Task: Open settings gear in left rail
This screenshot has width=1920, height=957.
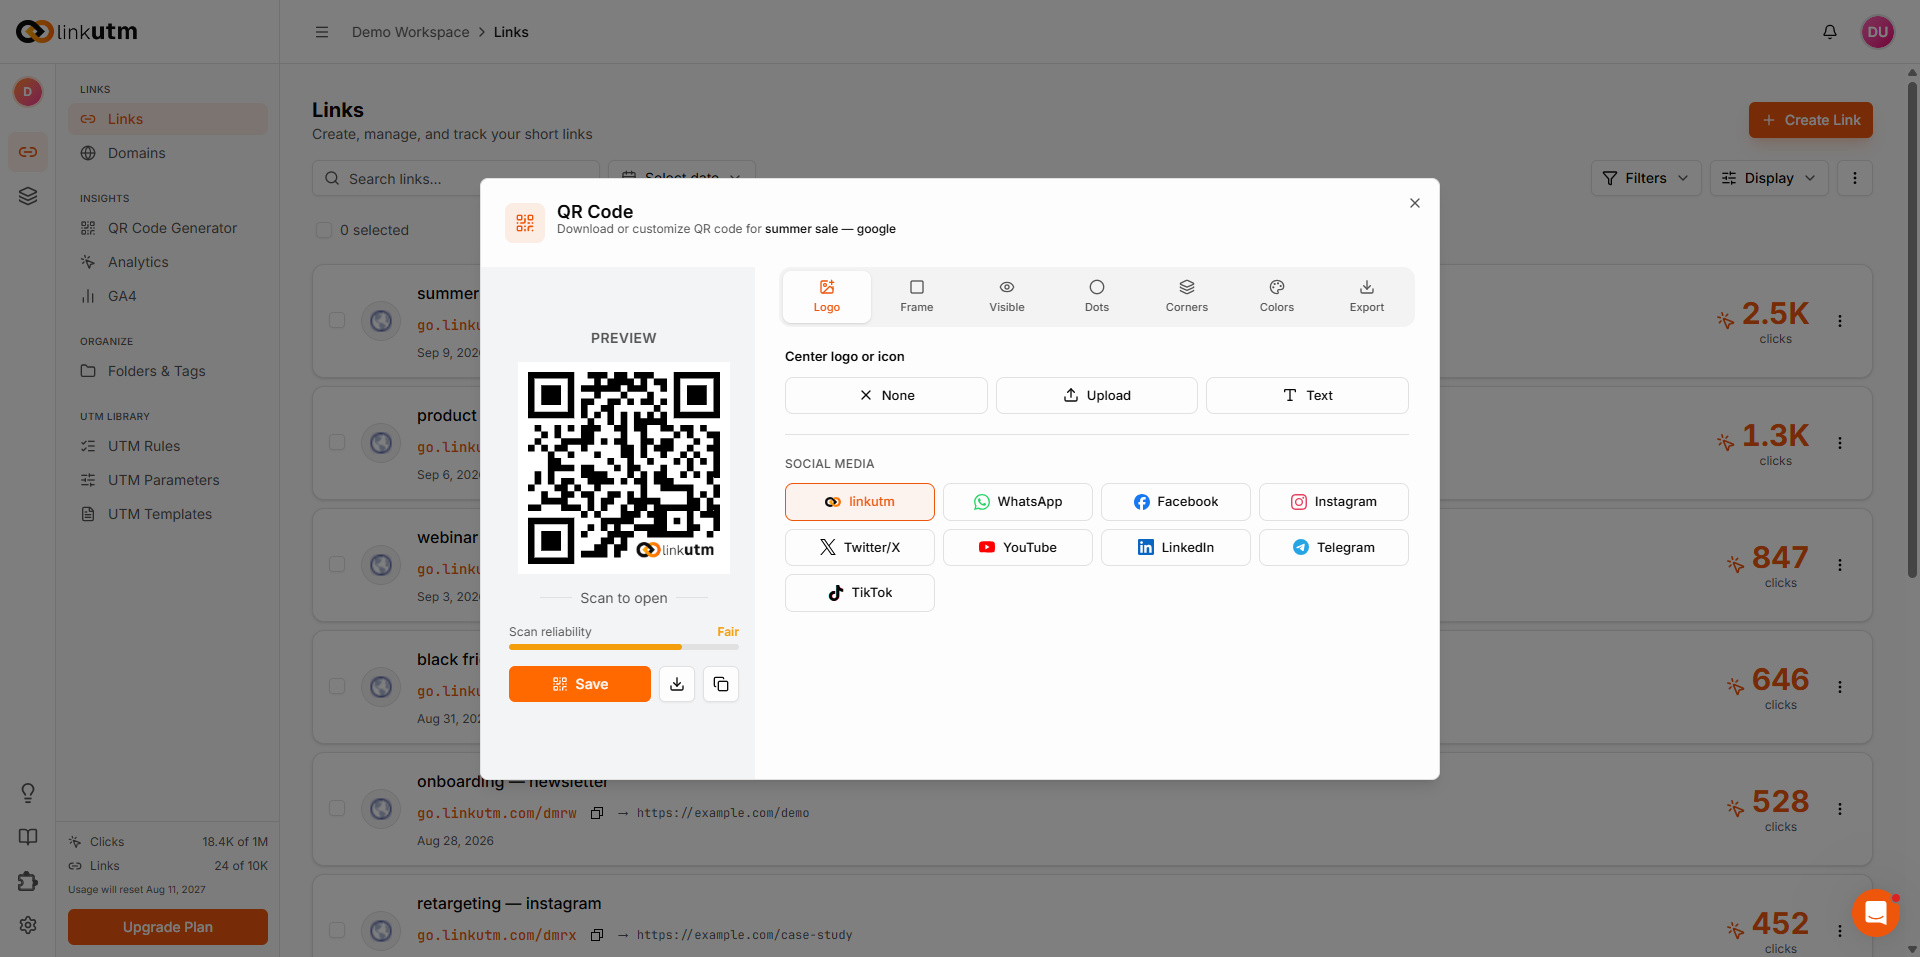Action: pyautogui.click(x=28, y=925)
